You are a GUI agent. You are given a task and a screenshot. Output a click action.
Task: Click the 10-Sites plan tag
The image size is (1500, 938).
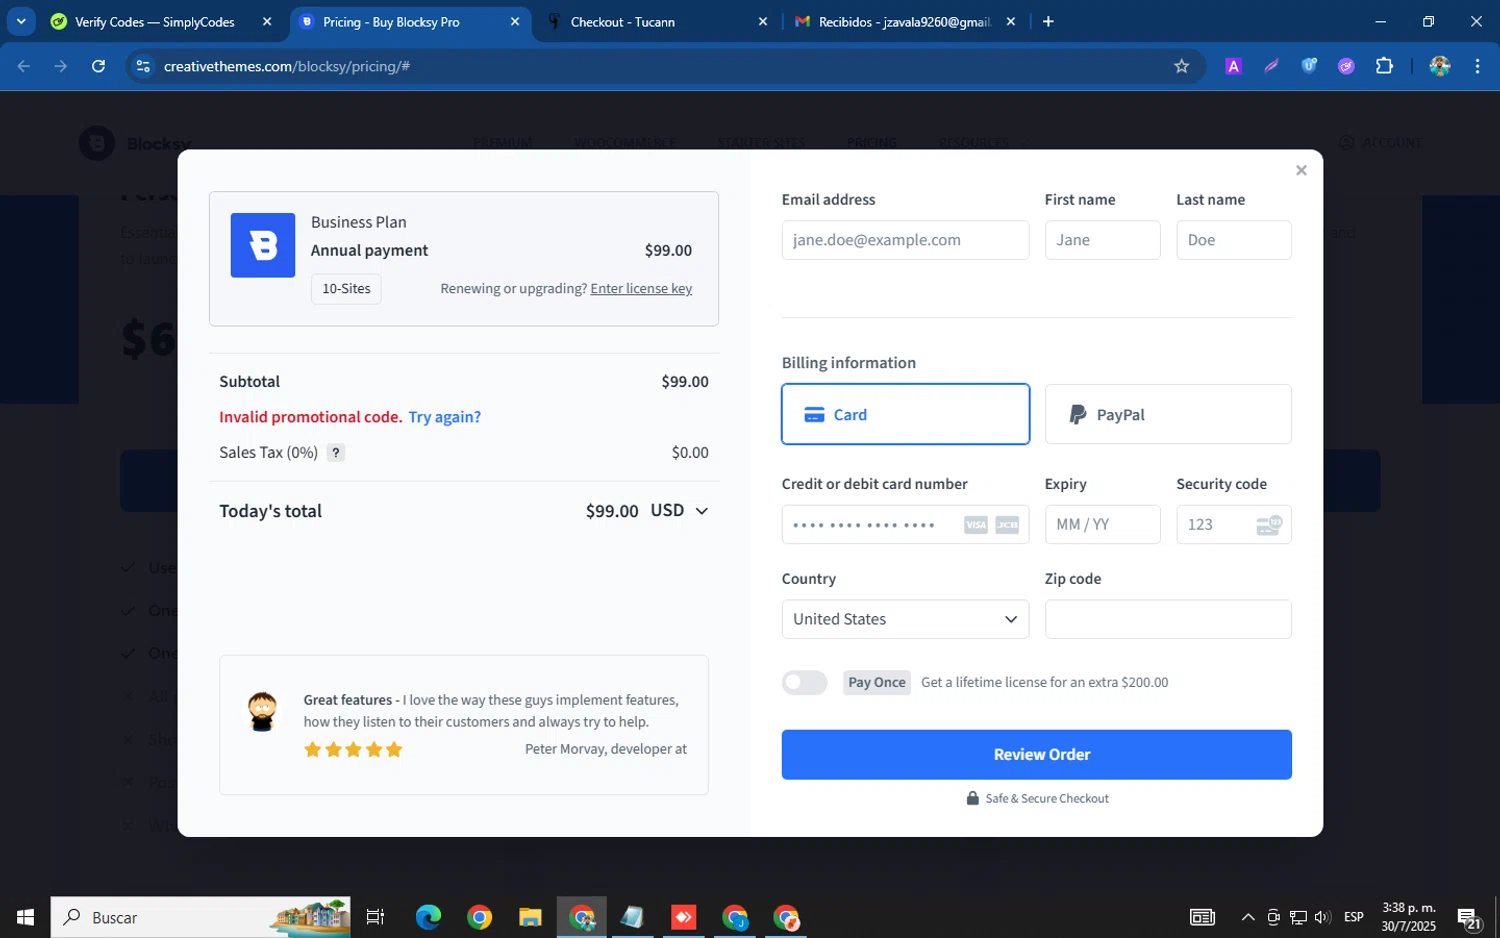[x=346, y=288]
